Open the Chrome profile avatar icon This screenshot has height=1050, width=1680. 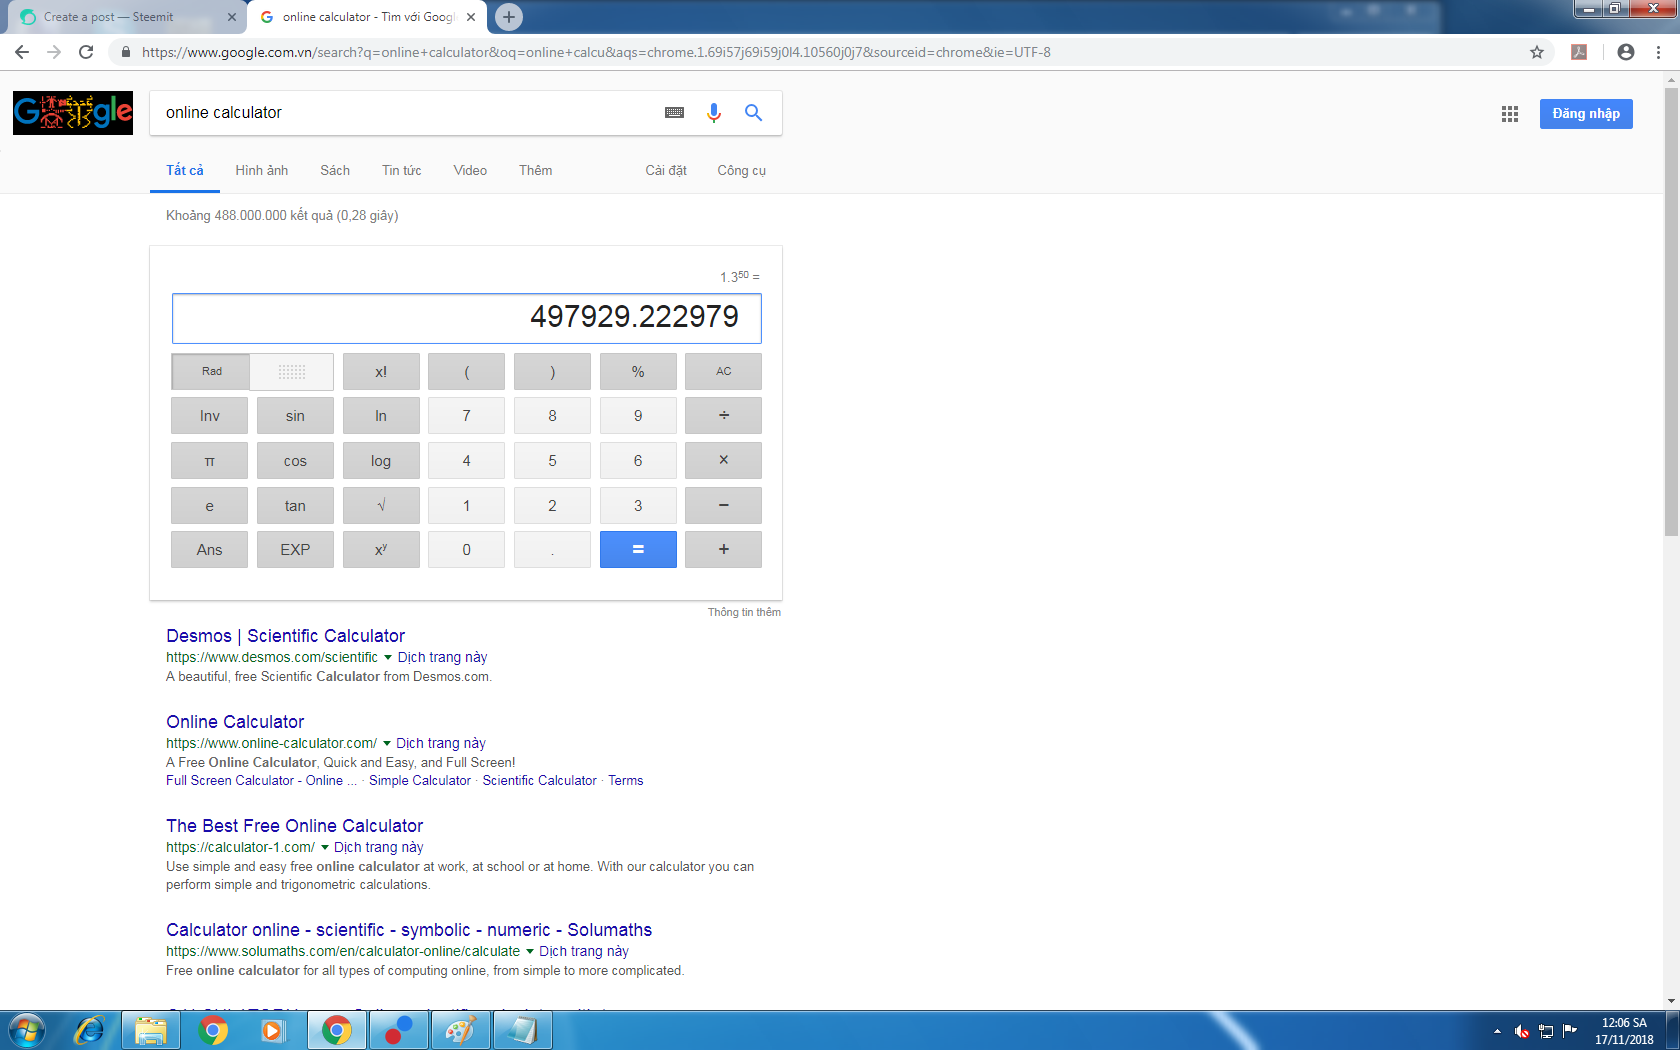(x=1626, y=52)
